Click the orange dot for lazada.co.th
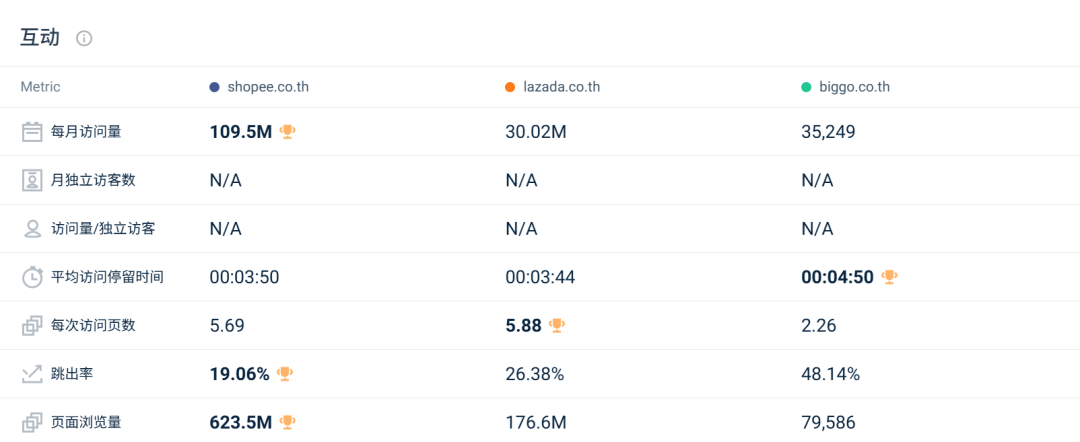The height and width of the screenshot is (442, 1080). (510, 87)
